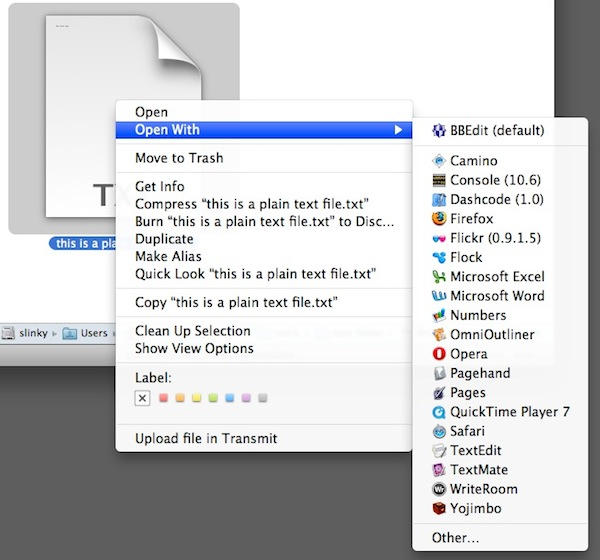Apply the green label color
Viewport: 600px width, 560px height.
coord(213,398)
